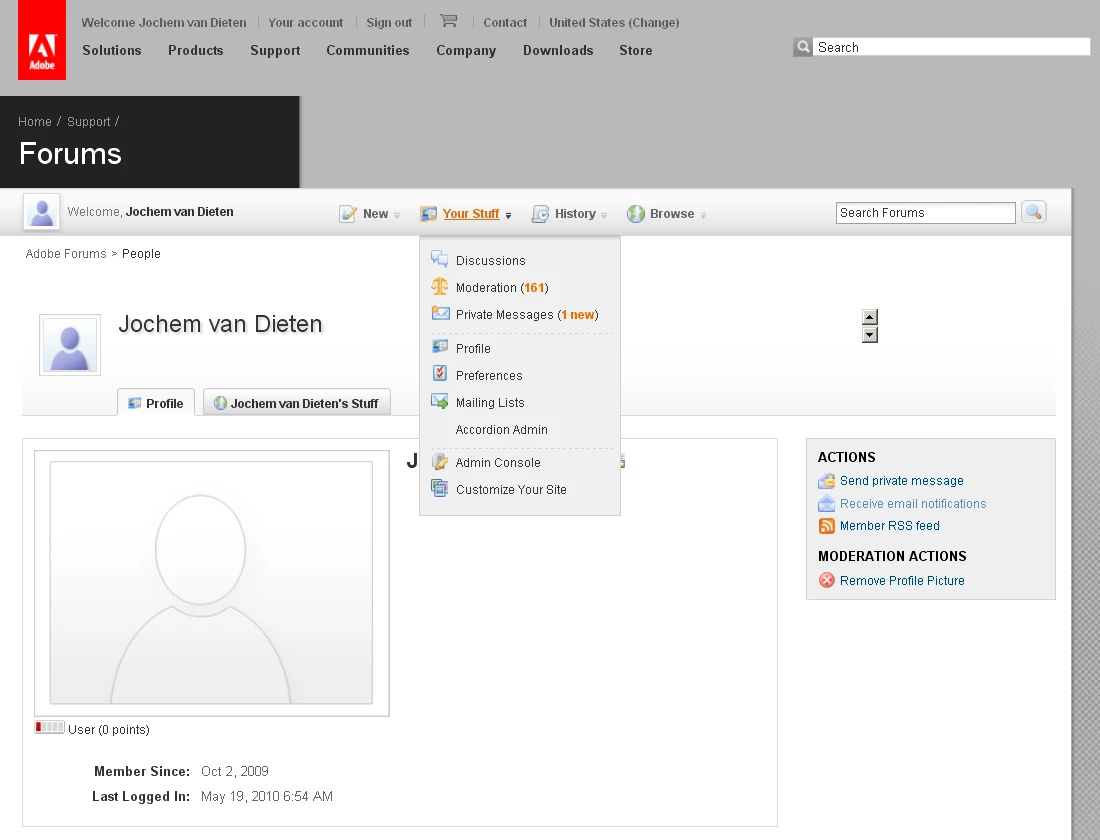
Task: Click the Send private message icon
Action: pyautogui.click(x=826, y=481)
